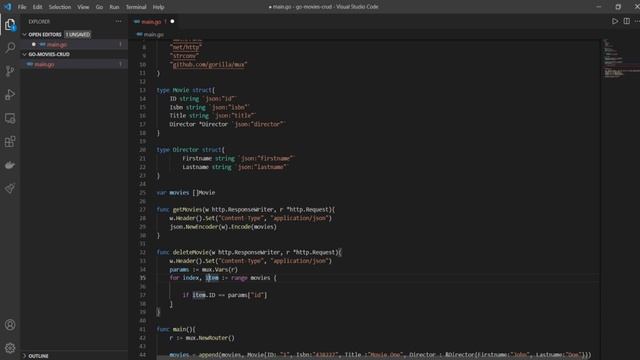This screenshot has height=360, width=640.
Task: Minimize the VS Code window
Action: point(599,7)
